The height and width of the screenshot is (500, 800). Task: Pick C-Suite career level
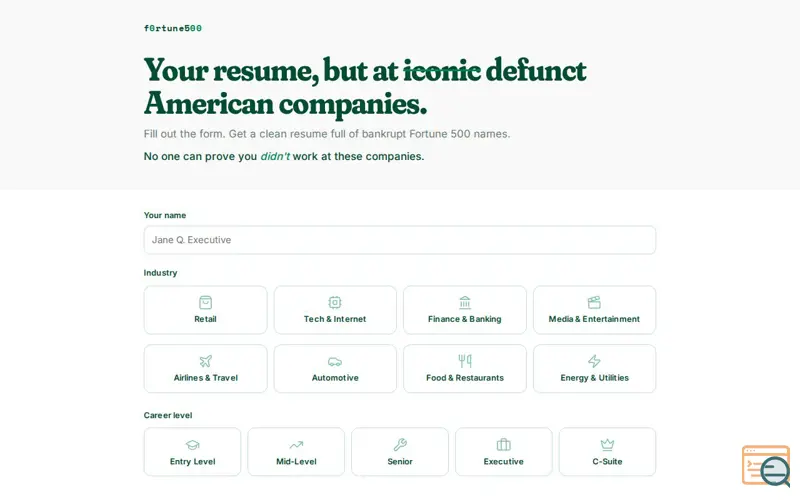click(607, 452)
